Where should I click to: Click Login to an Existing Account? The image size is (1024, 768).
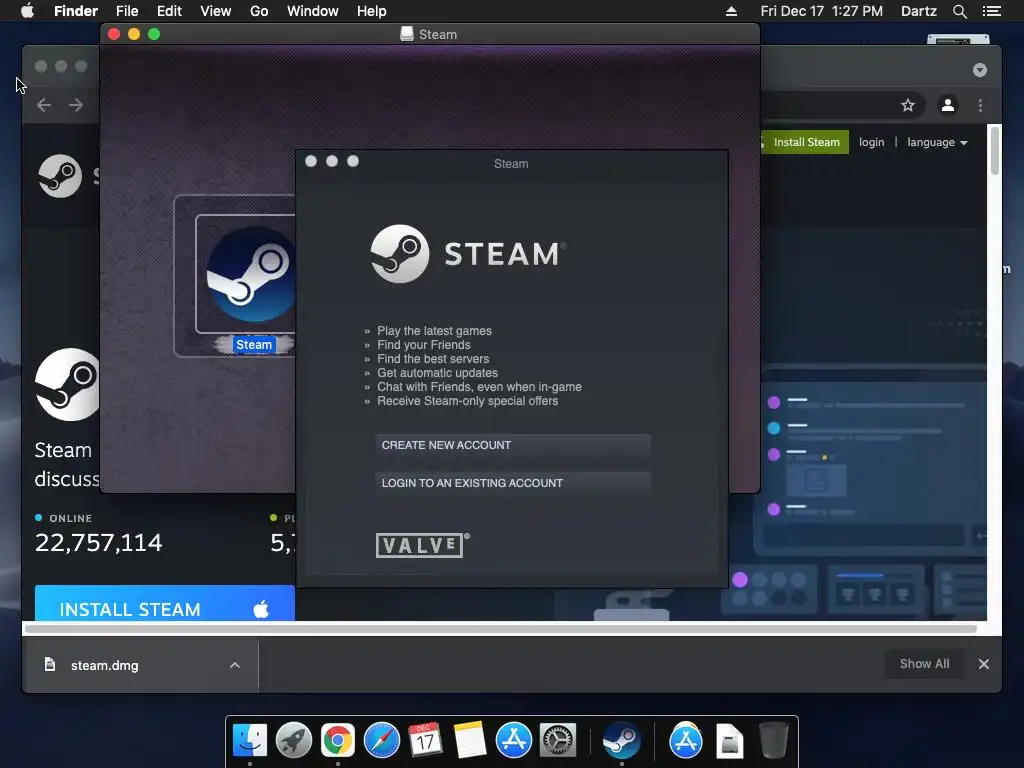point(513,483)
